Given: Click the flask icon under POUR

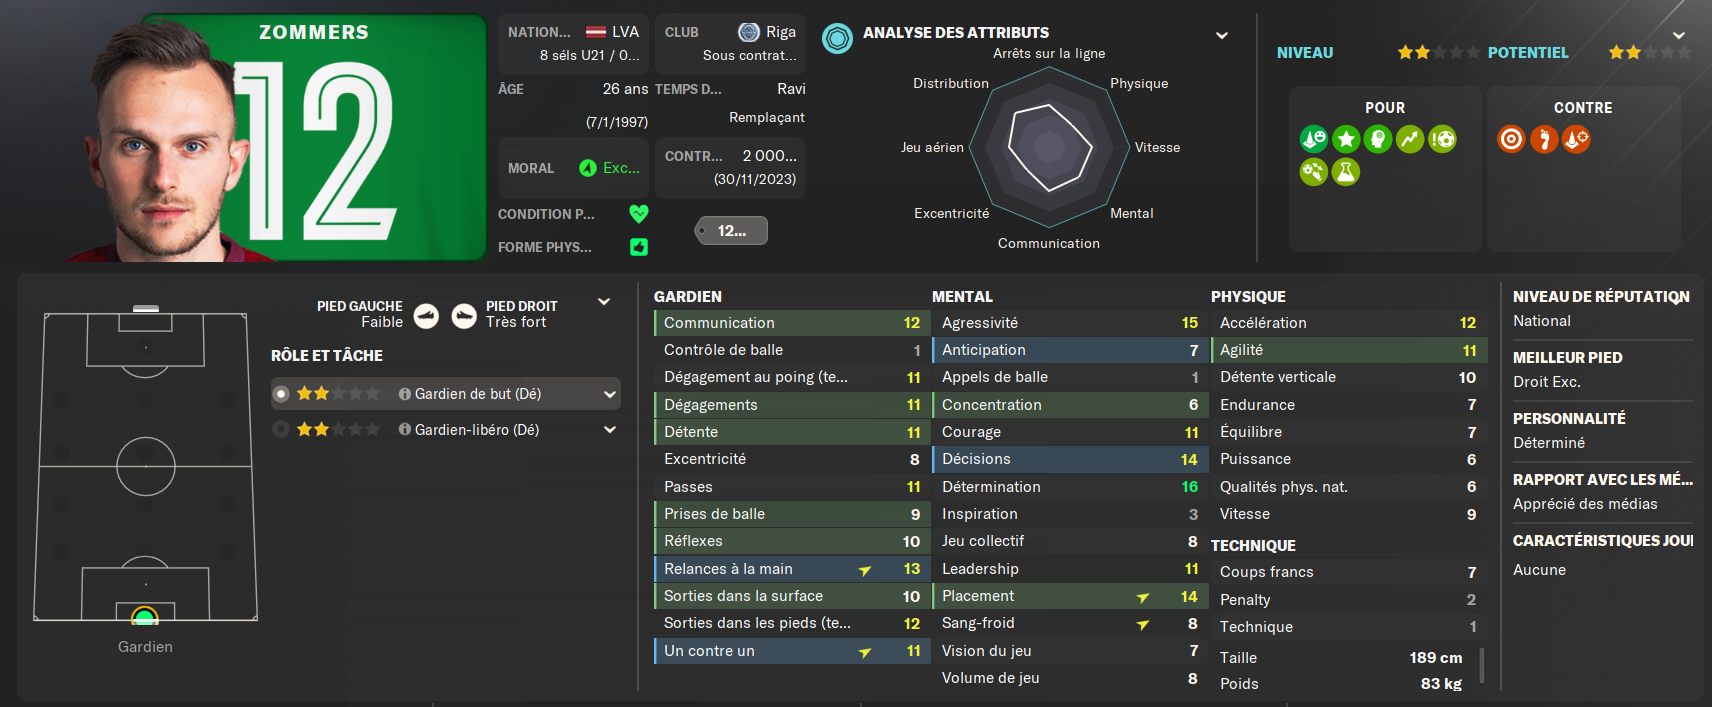Looking at the screenshot, I should pos(1346,172).
